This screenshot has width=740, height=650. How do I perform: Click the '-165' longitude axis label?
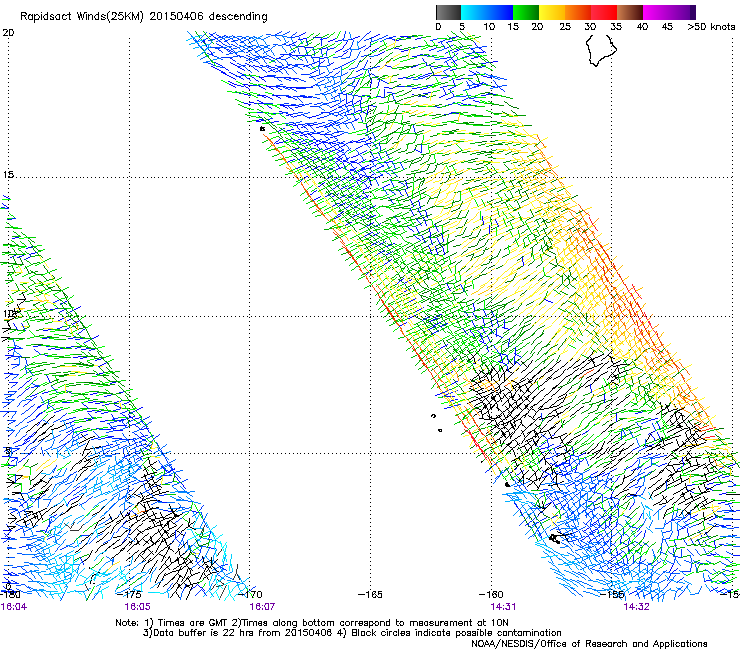click(x=370, y=594)
